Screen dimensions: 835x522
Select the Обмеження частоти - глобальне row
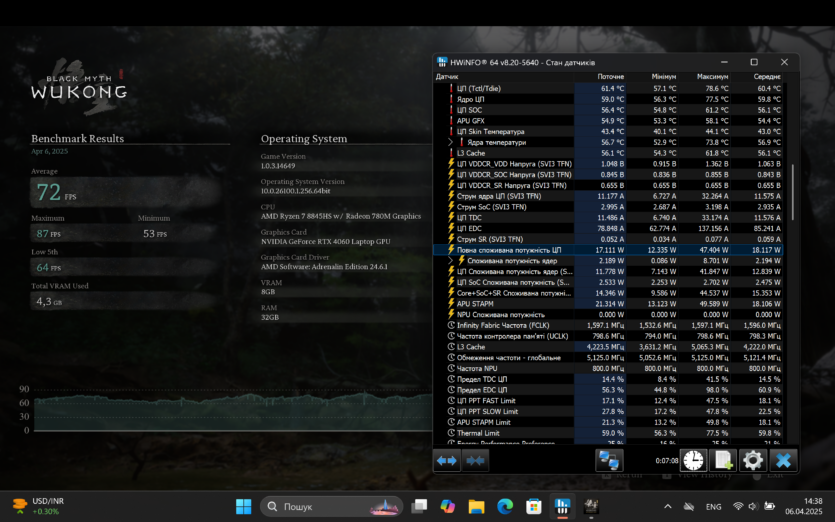pyautogui.click(x=608, y=357)
